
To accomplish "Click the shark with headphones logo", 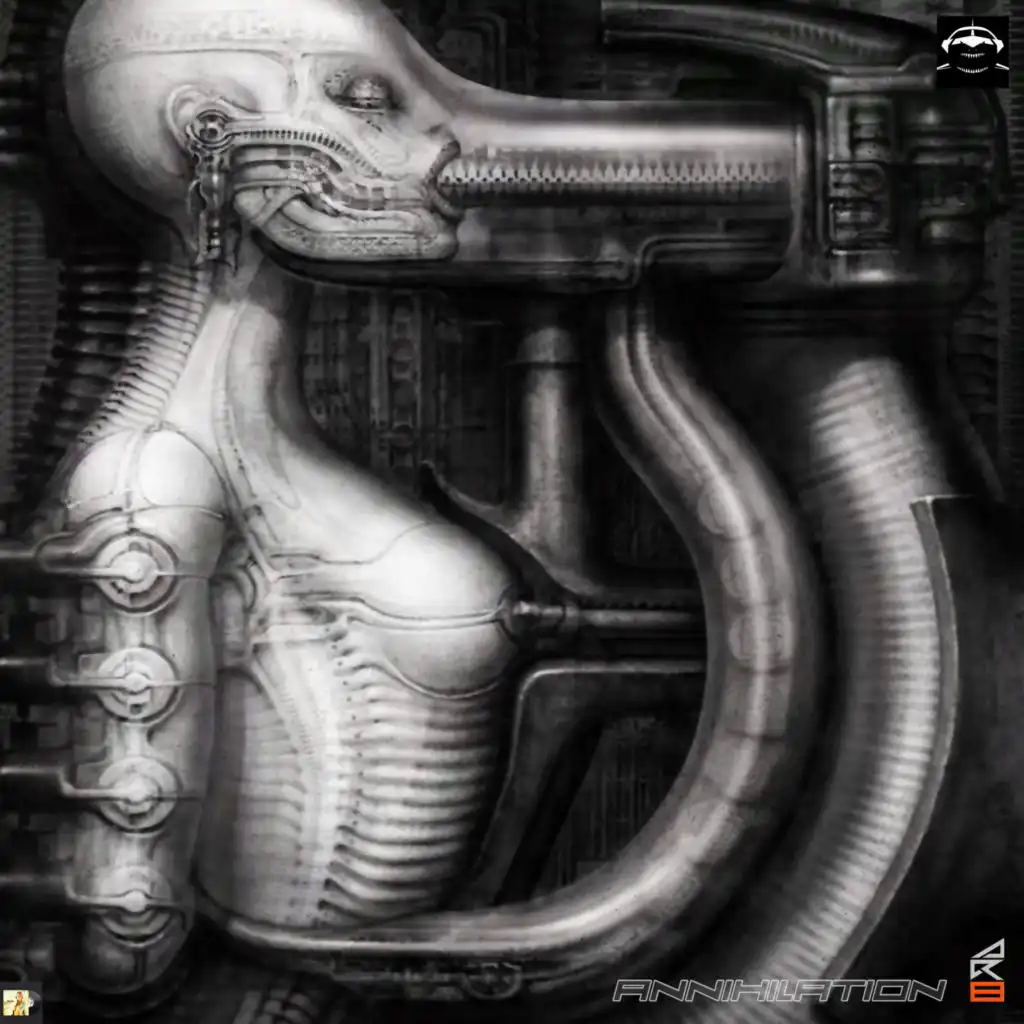I will [972, 52].
